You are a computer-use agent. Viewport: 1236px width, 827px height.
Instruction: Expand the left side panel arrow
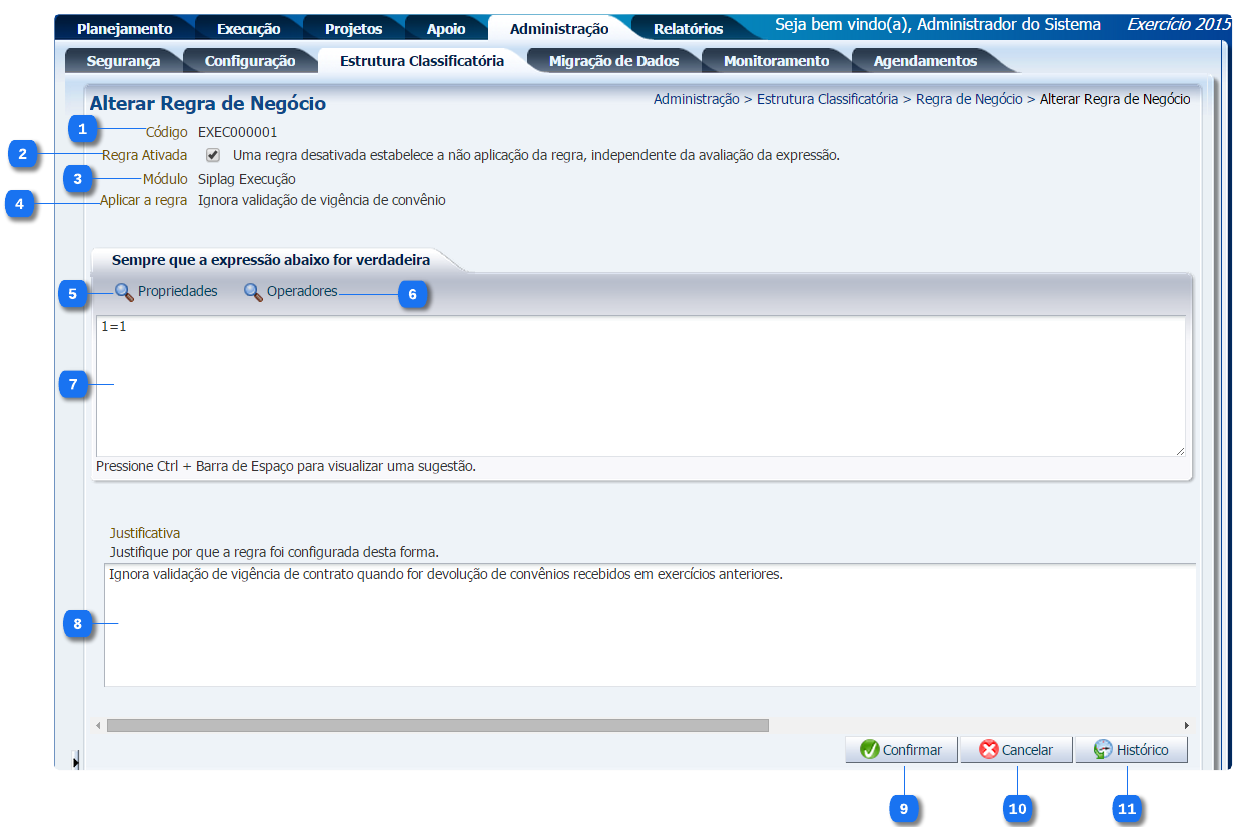click(76, 762)
